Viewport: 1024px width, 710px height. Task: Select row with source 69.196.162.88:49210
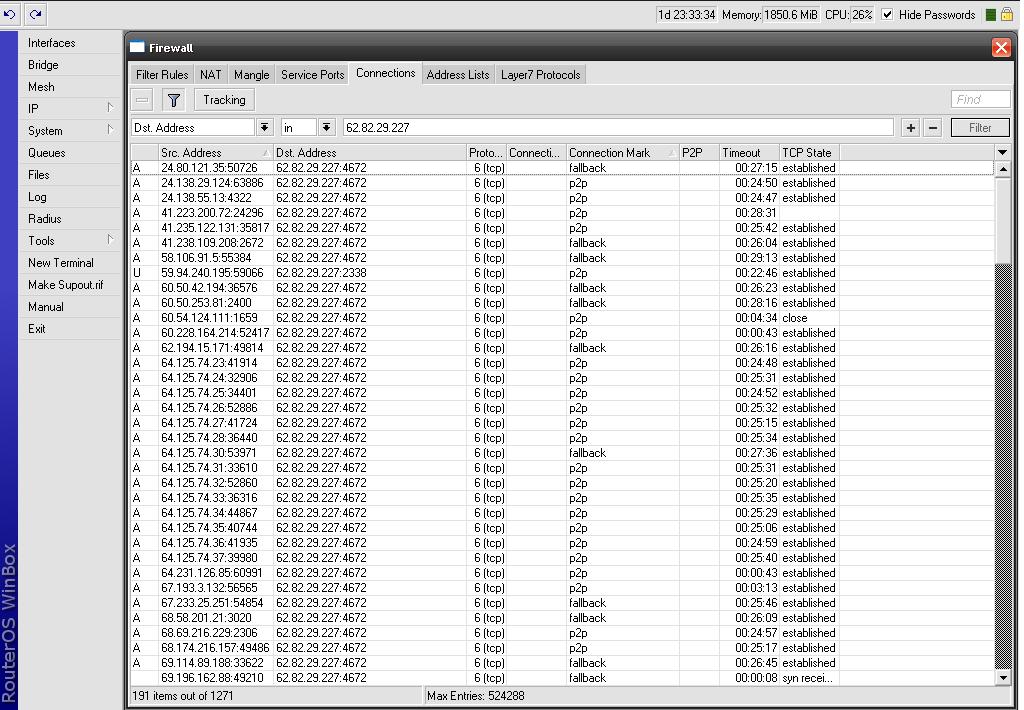[x=562, y=678]
